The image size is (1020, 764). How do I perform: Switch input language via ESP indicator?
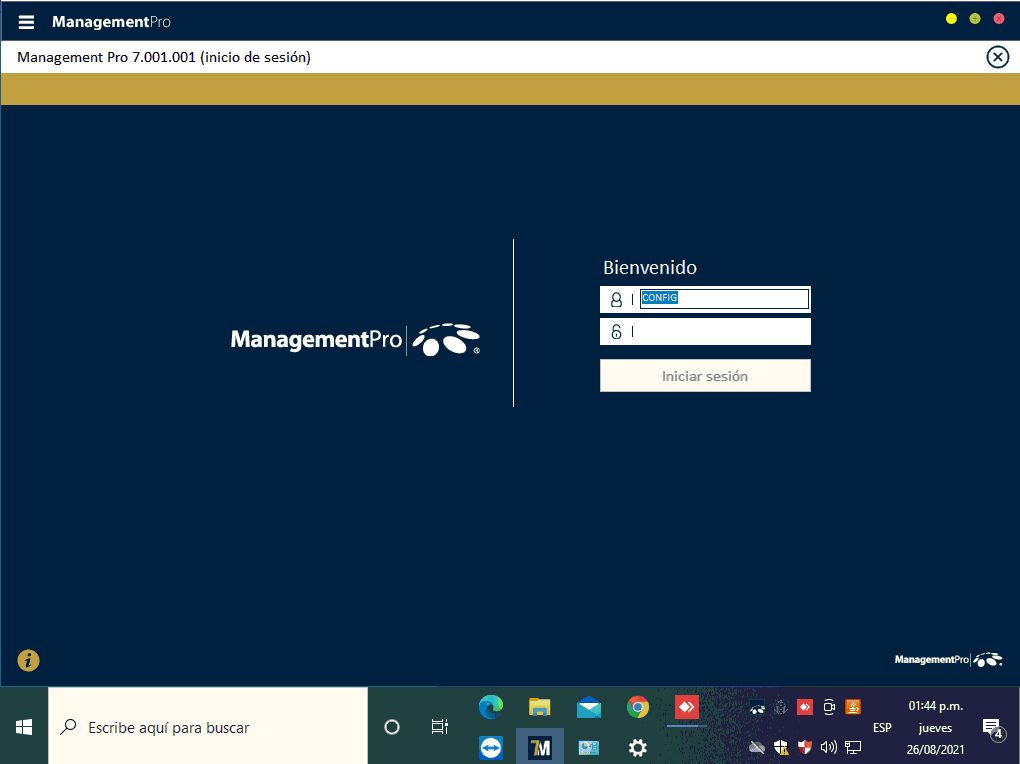click(882, 728)
